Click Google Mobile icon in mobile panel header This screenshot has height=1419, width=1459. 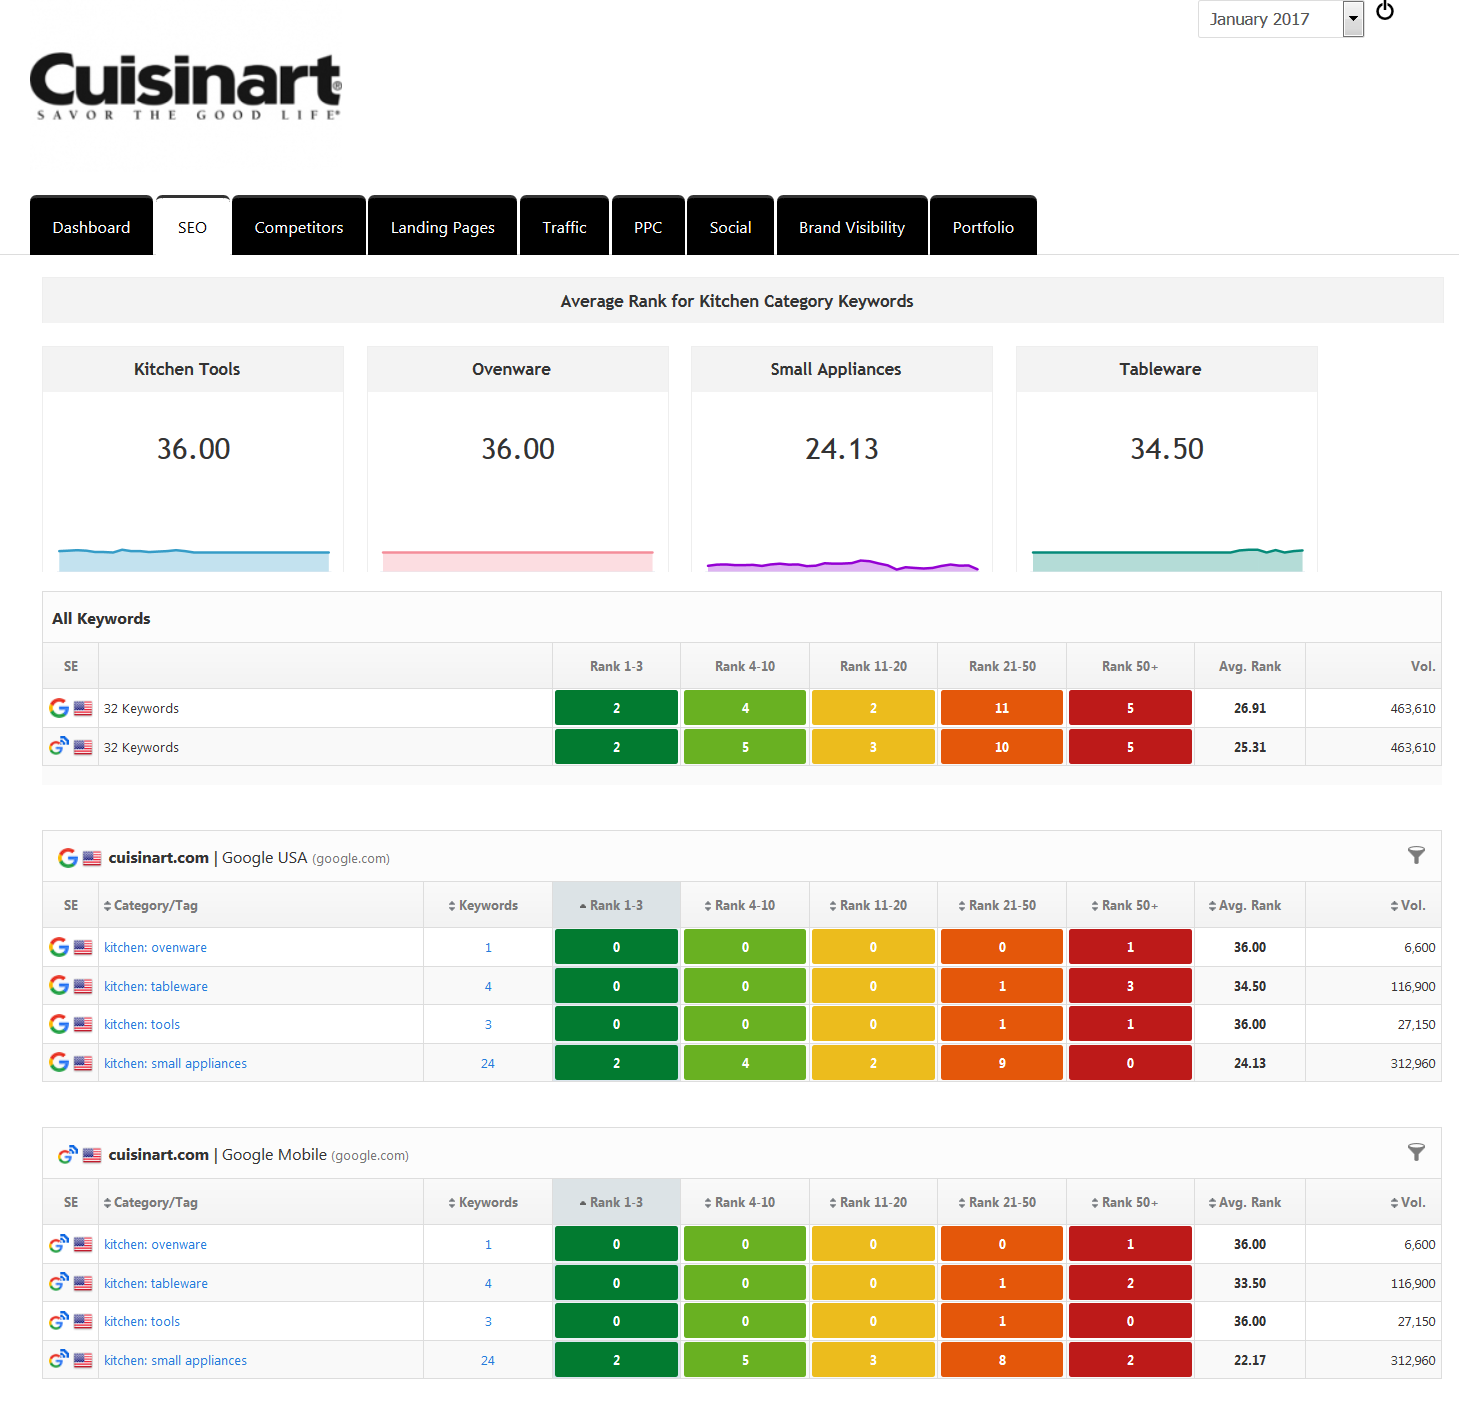coord(67,1155)
